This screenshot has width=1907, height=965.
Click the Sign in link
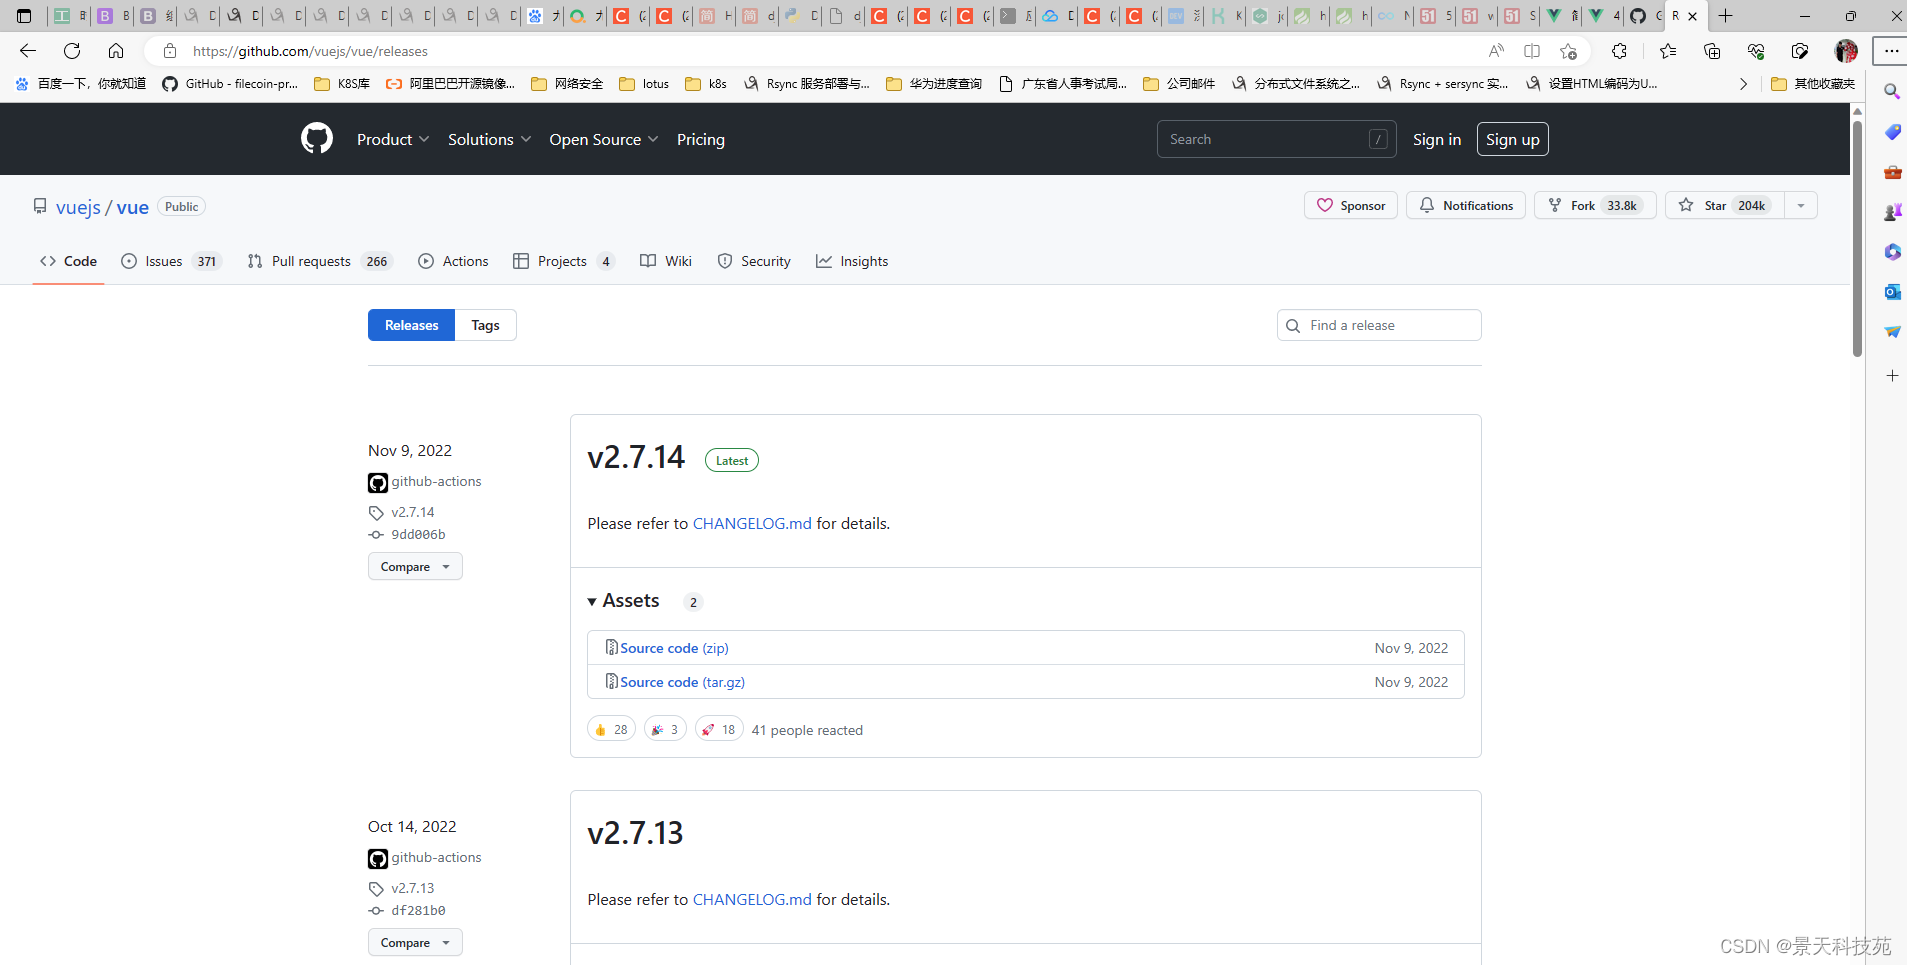(x=1437, y=139)
